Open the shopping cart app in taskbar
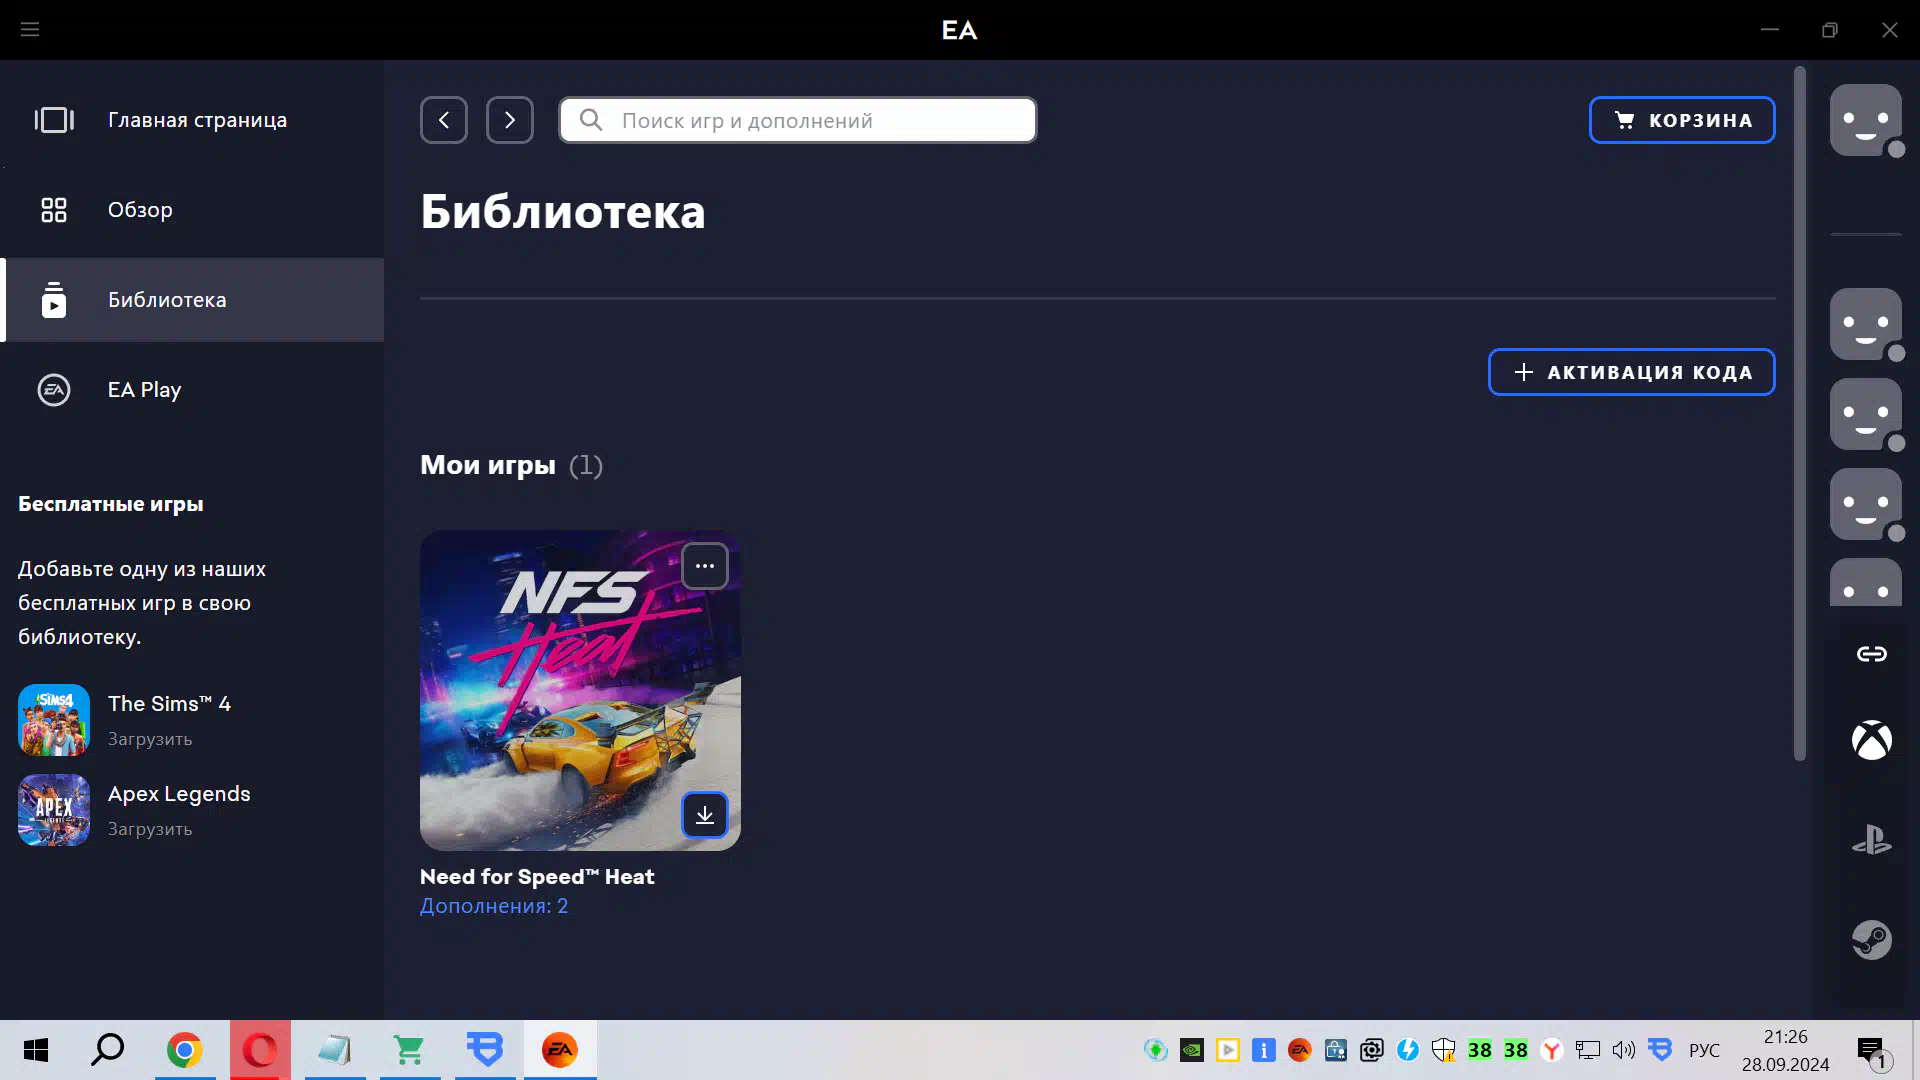The width and height of the screenshot is (1920, 1080). point(410,1050)
